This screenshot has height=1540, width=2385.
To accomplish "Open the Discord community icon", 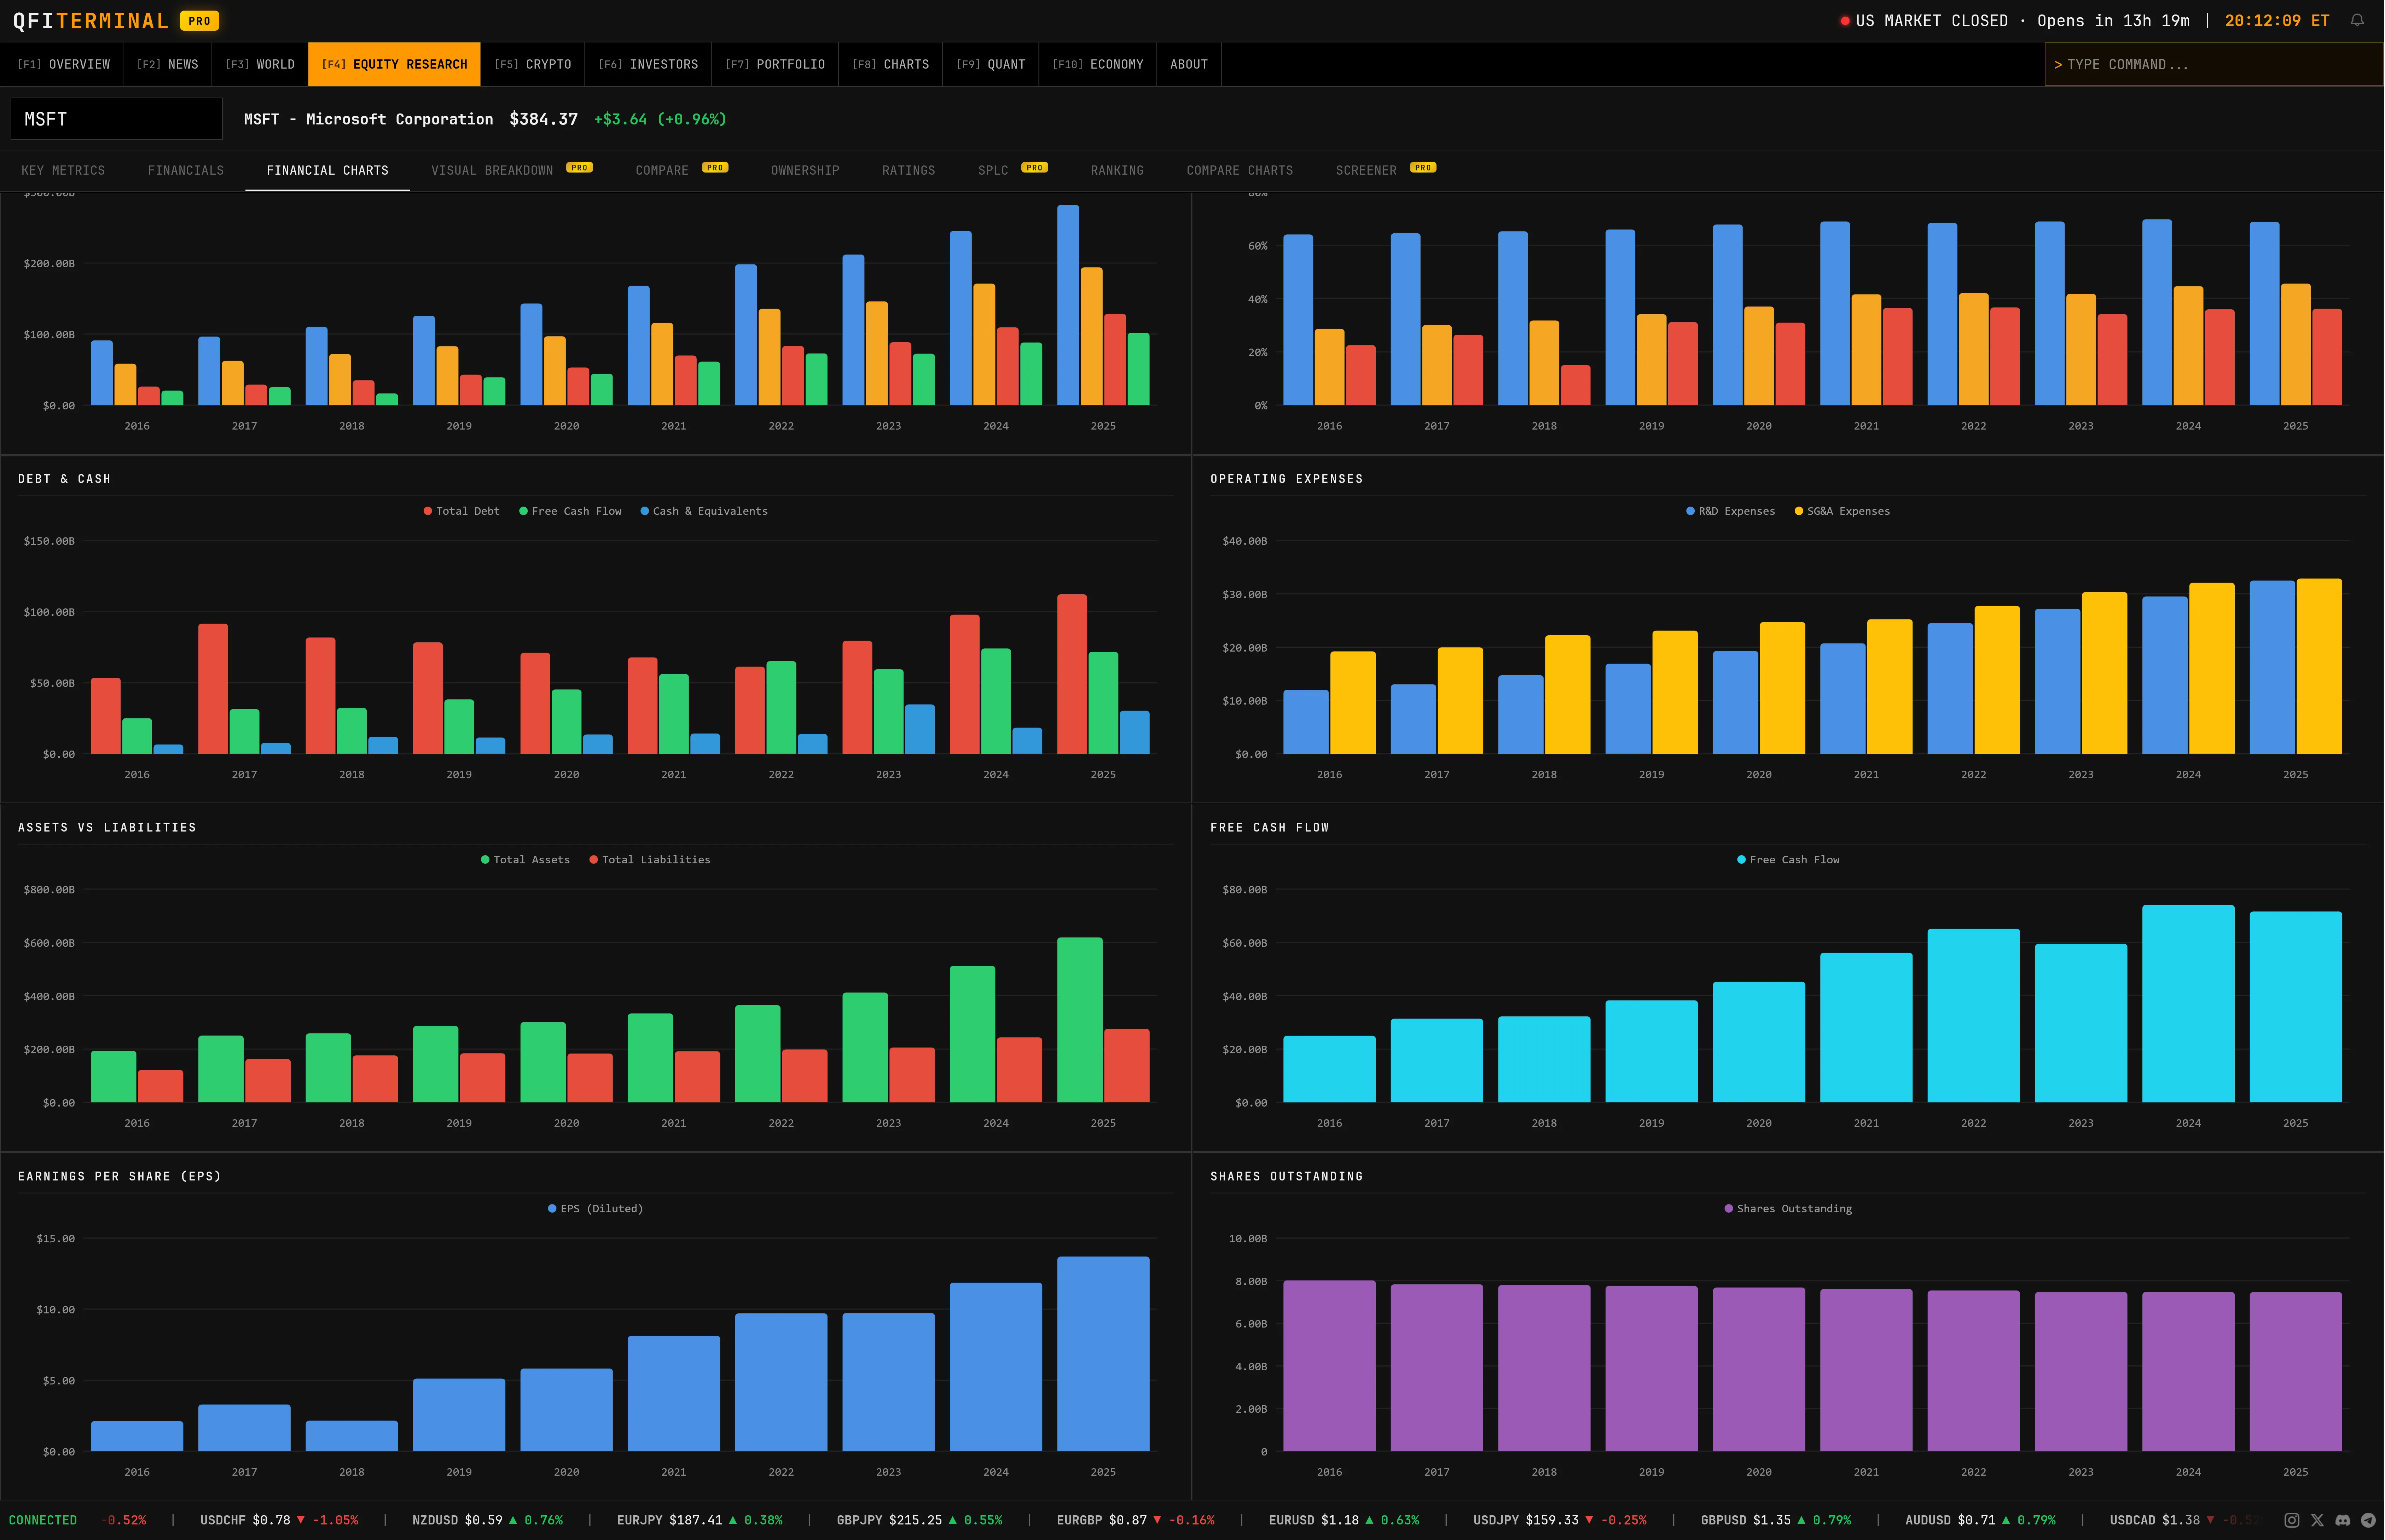I will pyautogui.click(x=2343, y=1520).
